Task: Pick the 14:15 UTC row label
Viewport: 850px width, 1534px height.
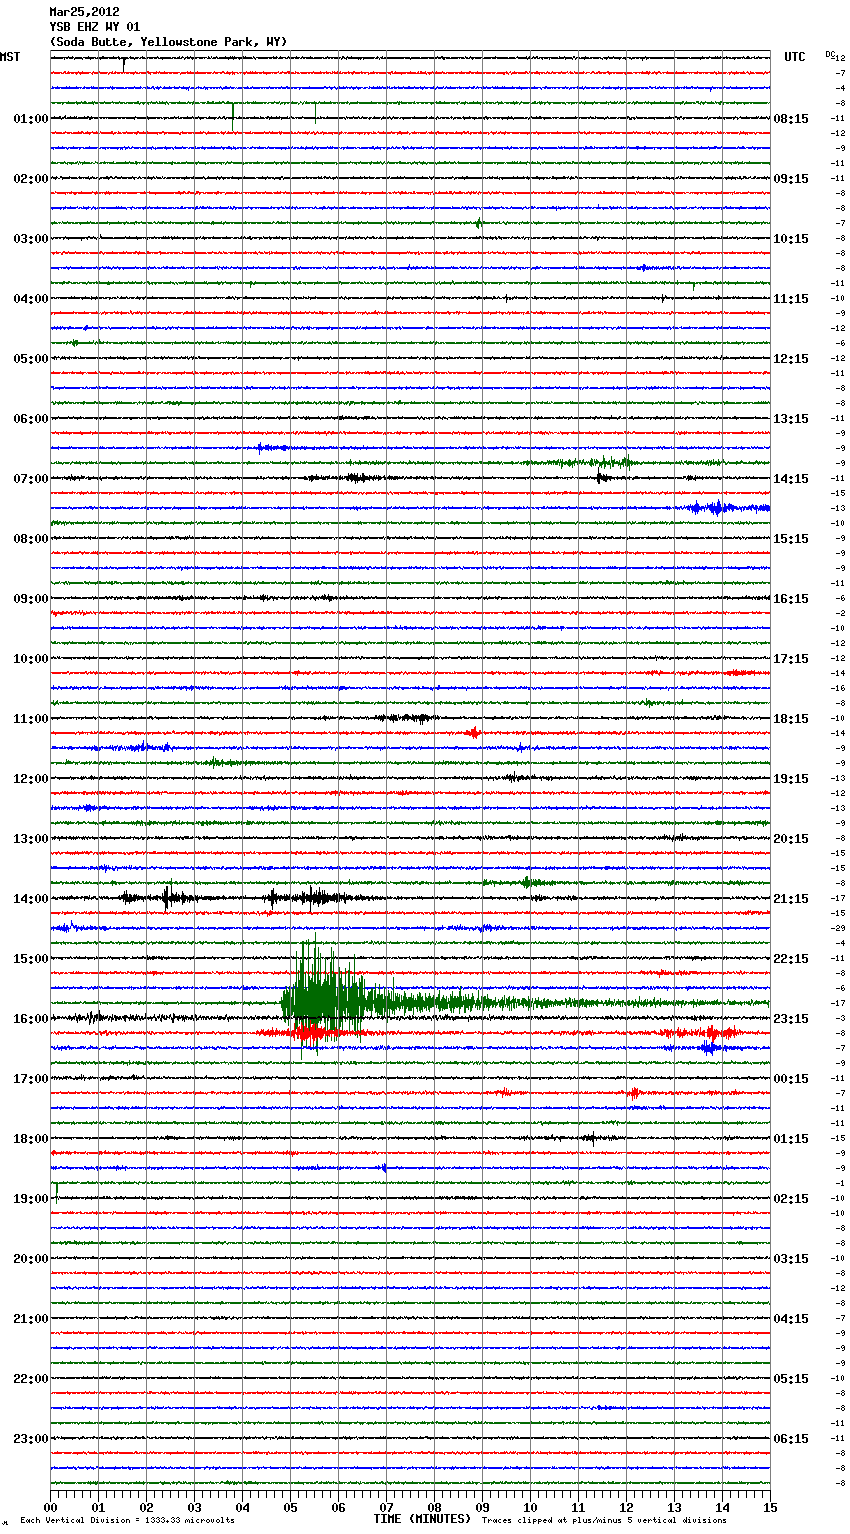Action: tap(791, 479)
